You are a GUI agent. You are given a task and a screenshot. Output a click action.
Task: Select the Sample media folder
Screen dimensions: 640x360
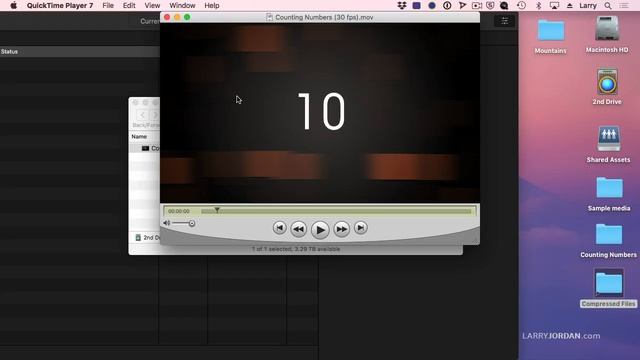click(x=609, y=187)
